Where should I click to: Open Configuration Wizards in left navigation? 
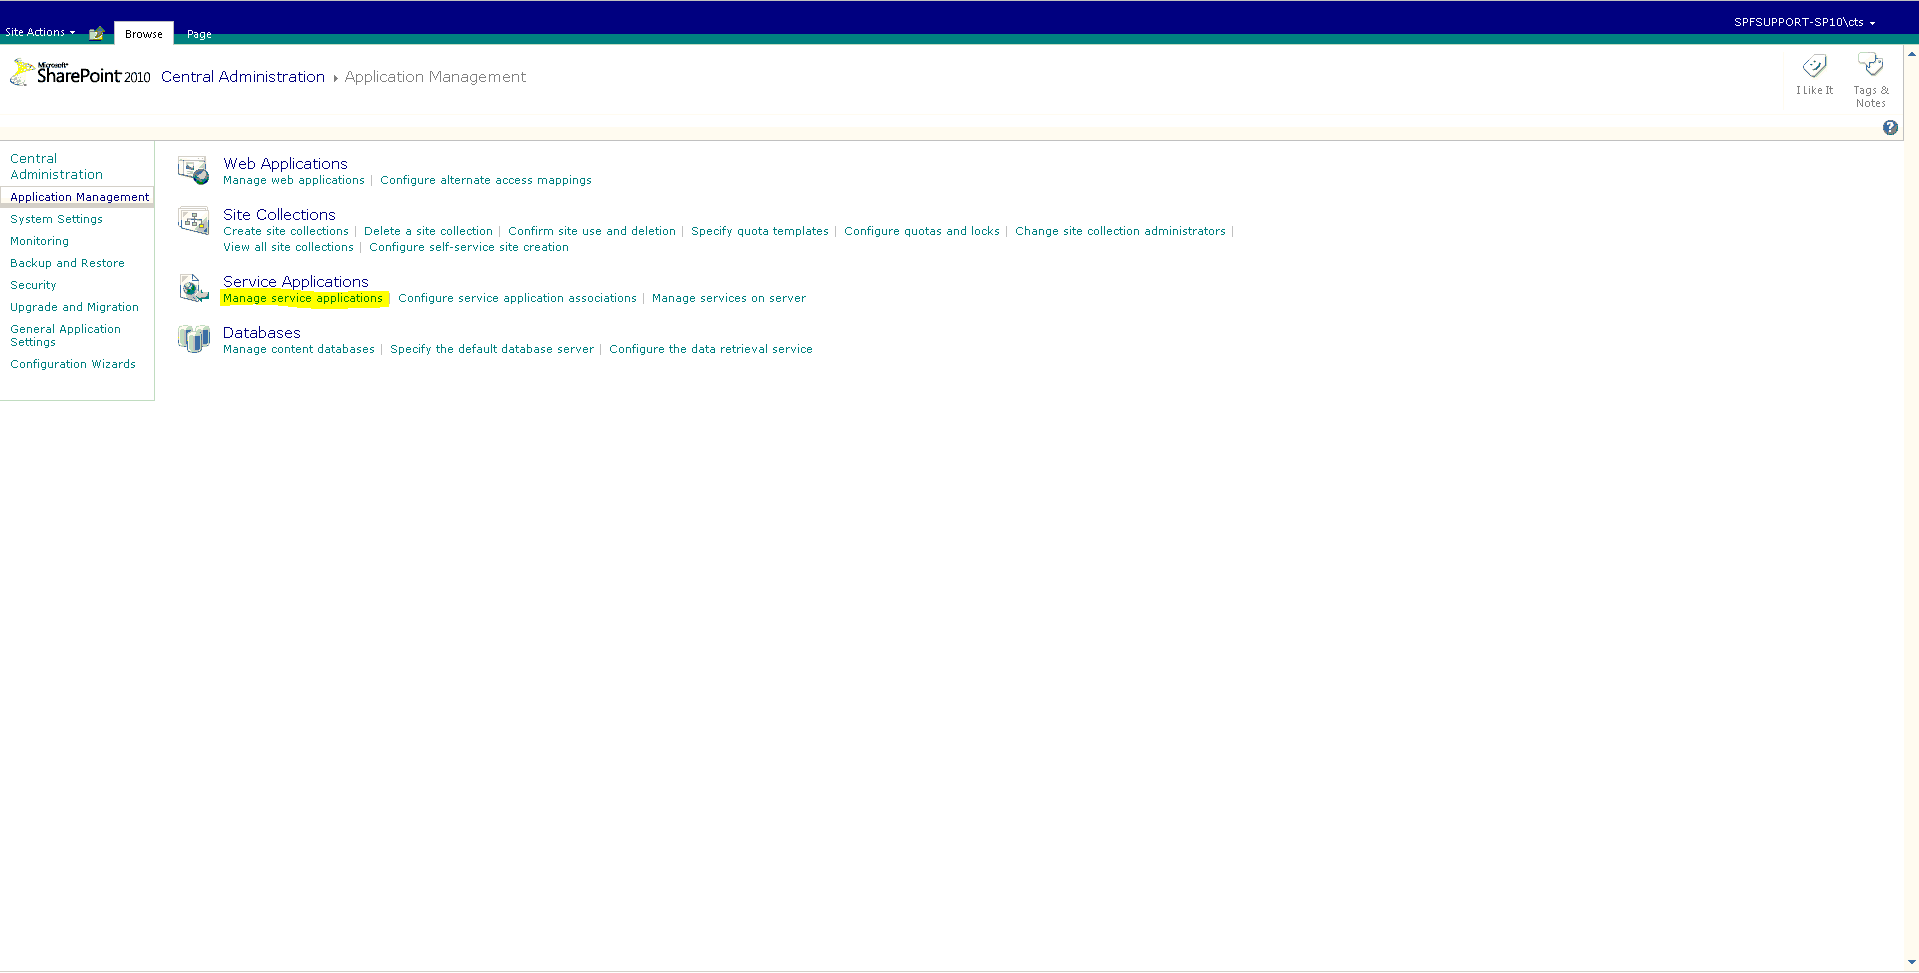73,364
